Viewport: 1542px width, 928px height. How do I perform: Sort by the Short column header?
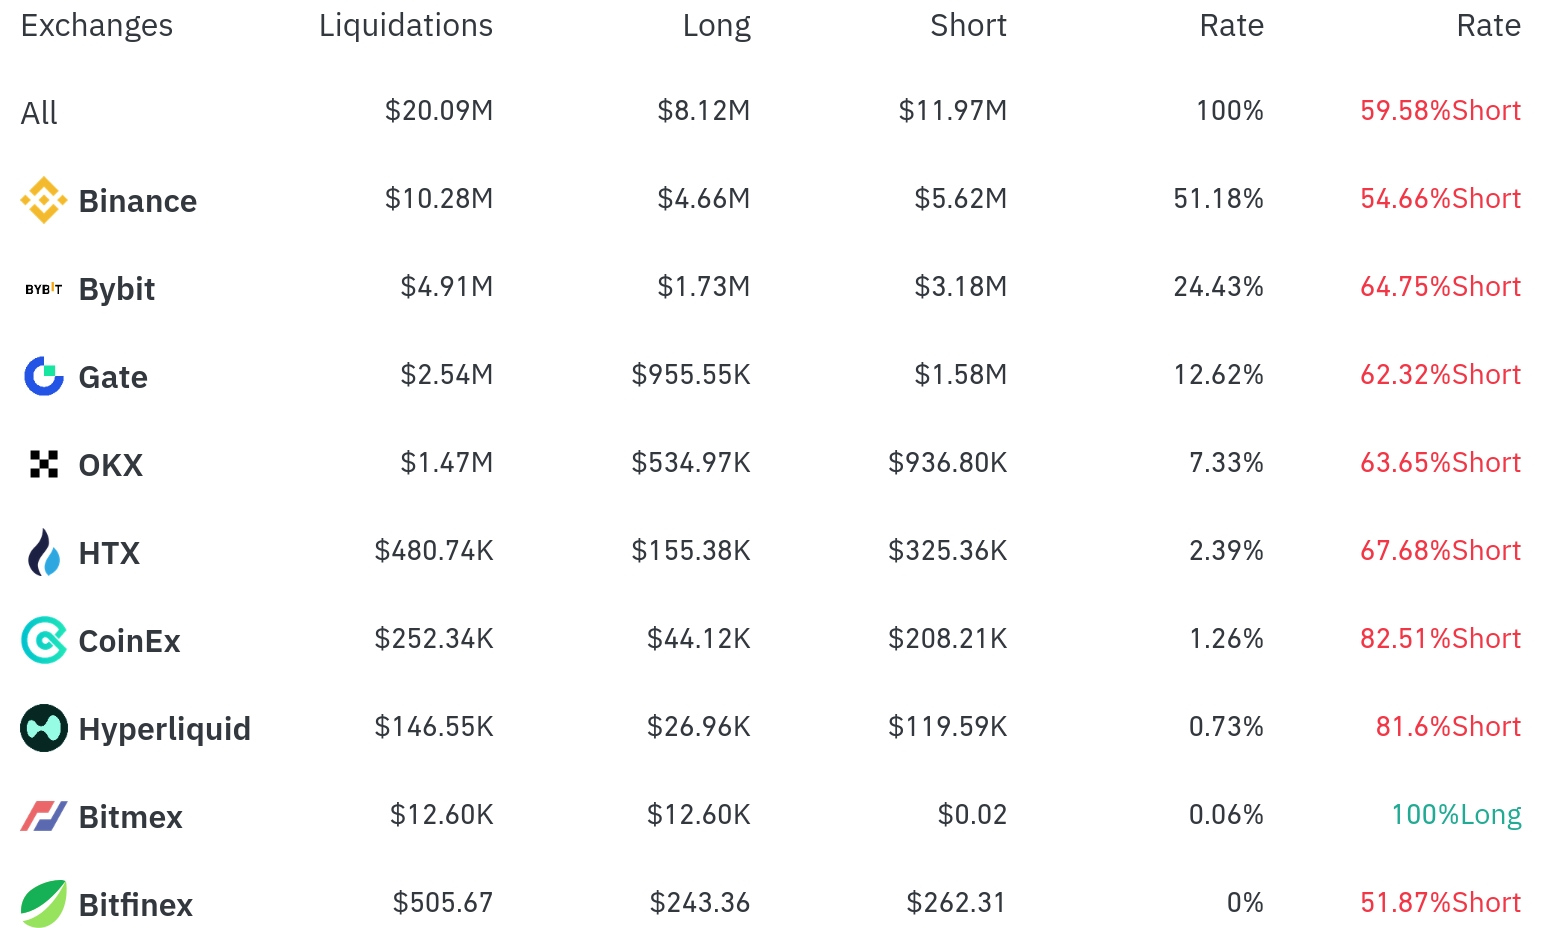pyautogui.click(x=968, y=25)
